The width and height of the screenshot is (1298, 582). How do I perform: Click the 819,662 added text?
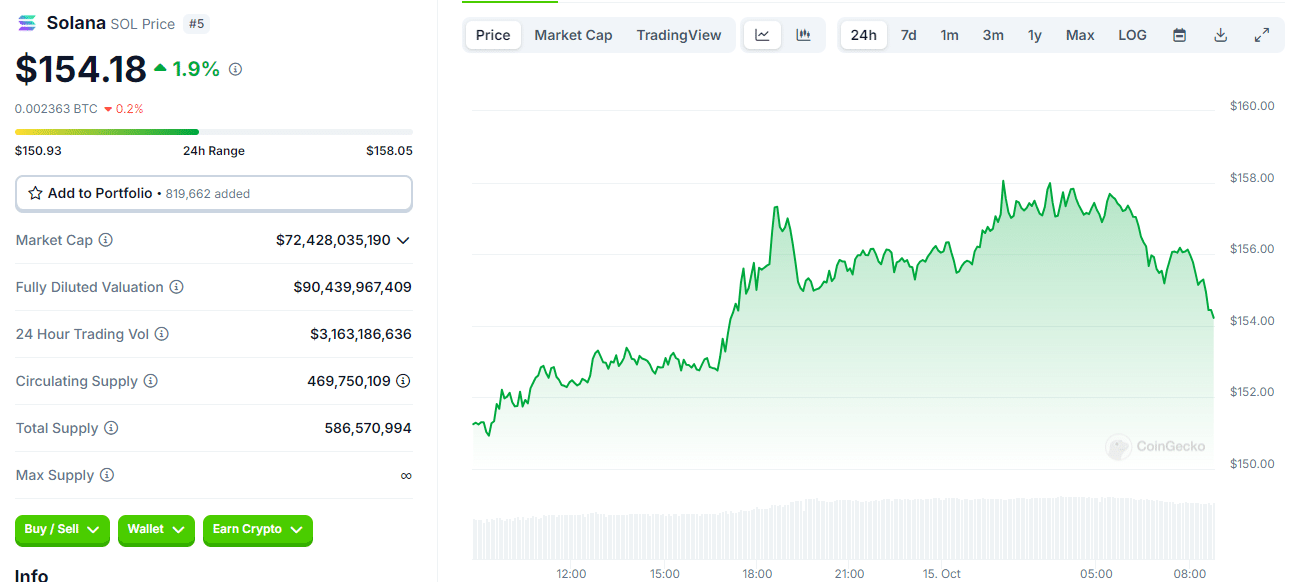tap(208, 194)
